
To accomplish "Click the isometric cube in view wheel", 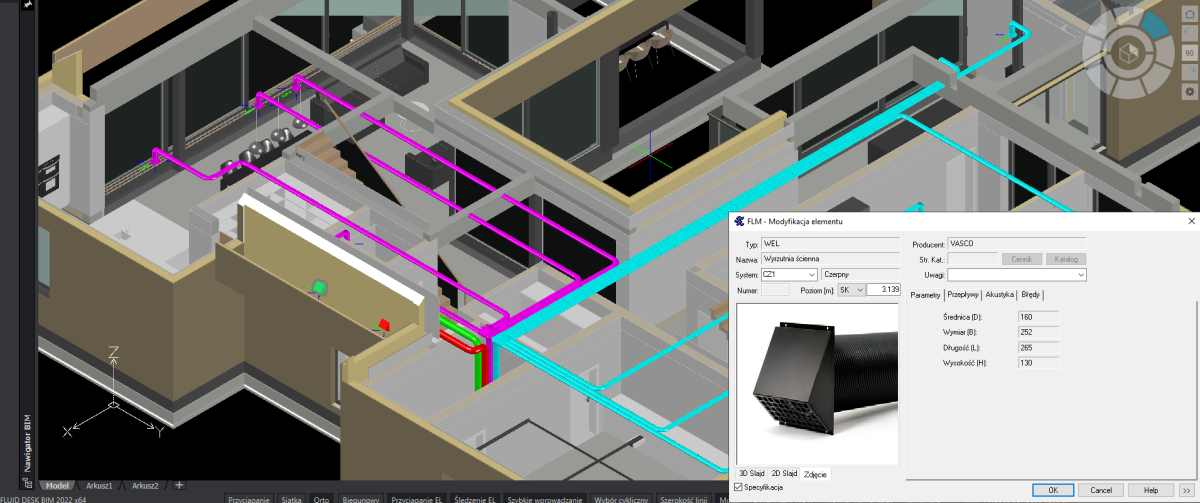I will [x=1128, y=50].
